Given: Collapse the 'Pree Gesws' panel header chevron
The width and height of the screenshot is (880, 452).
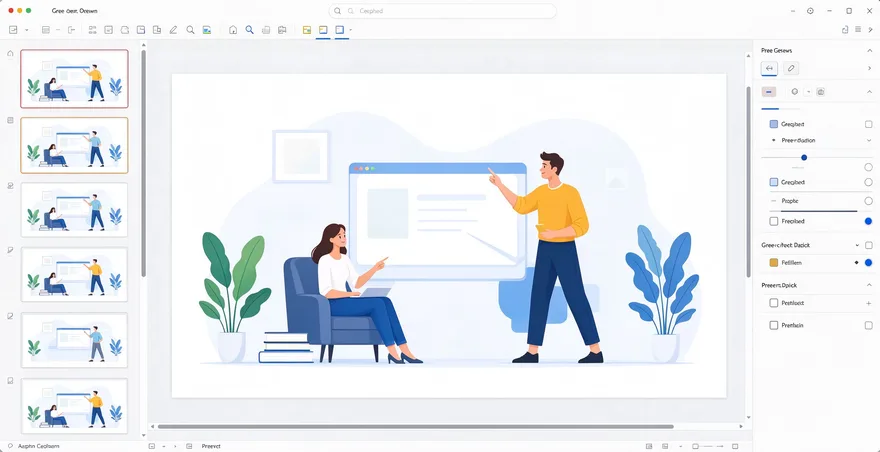Looking at the screenshot, I should pos(869,51).
